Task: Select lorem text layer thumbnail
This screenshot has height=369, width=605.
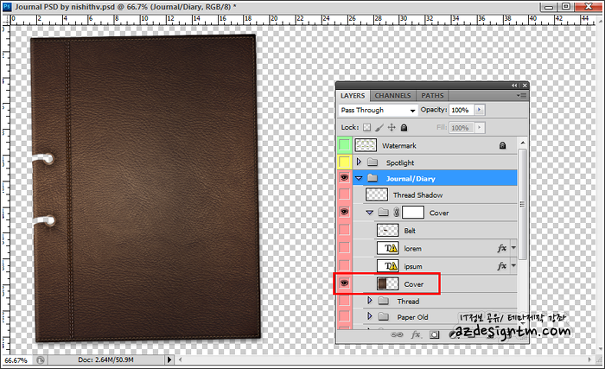Action: [387, 248]
